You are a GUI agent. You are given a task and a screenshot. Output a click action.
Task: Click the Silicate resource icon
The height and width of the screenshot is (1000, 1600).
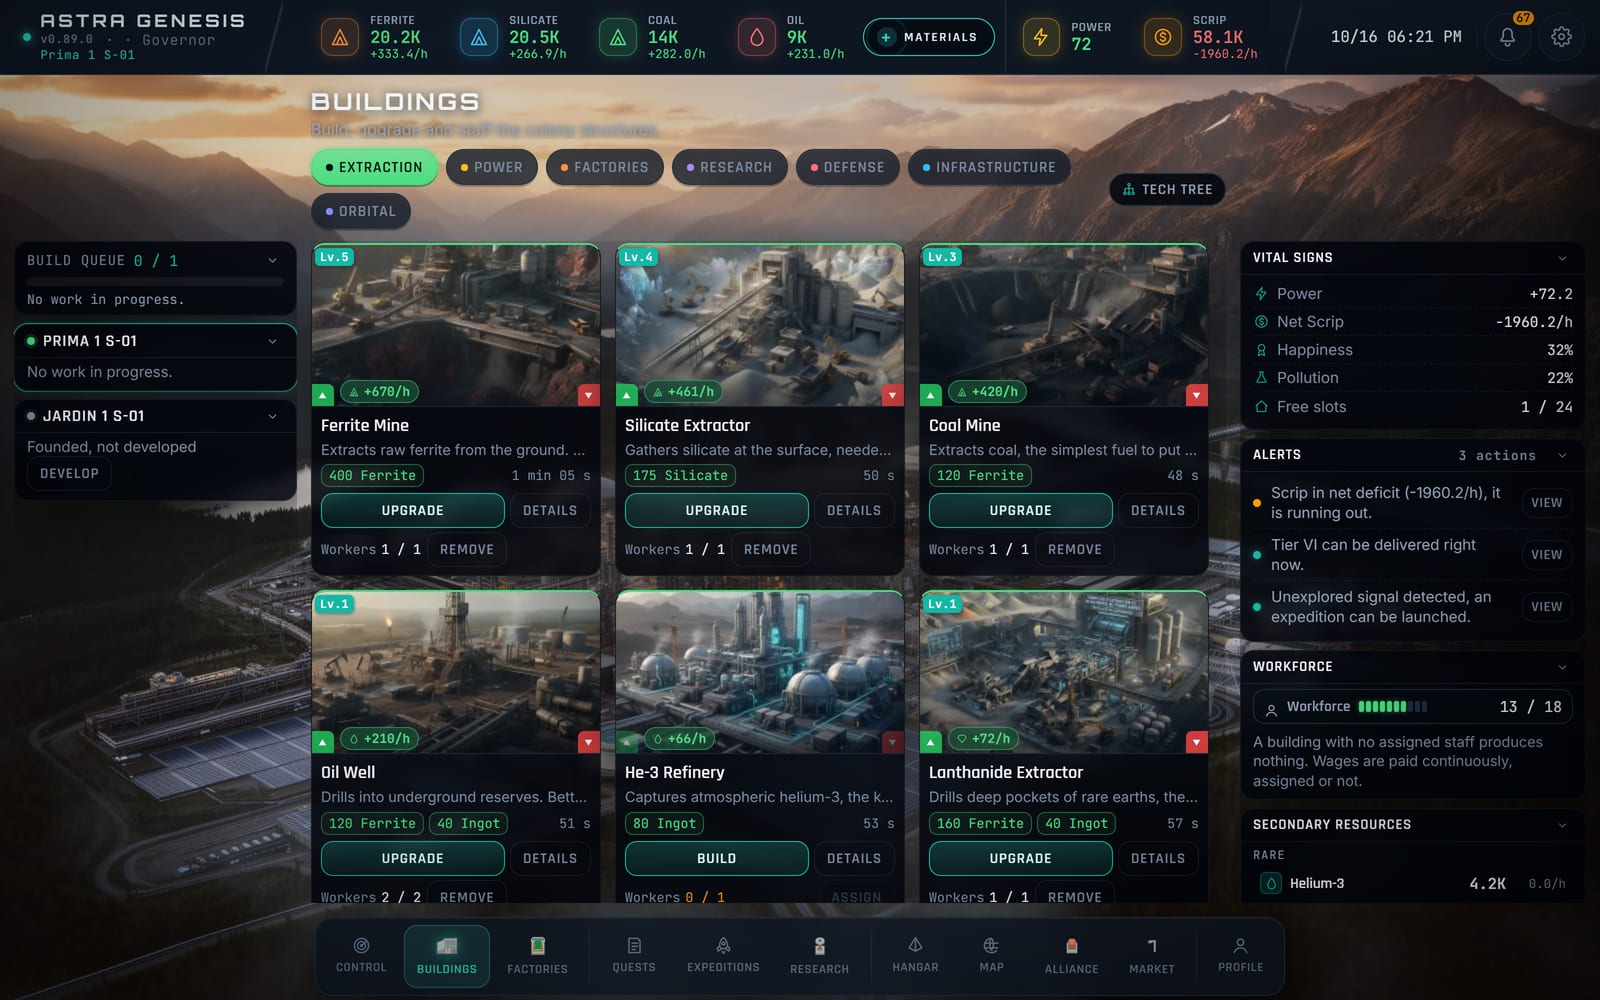click(479, 38)
